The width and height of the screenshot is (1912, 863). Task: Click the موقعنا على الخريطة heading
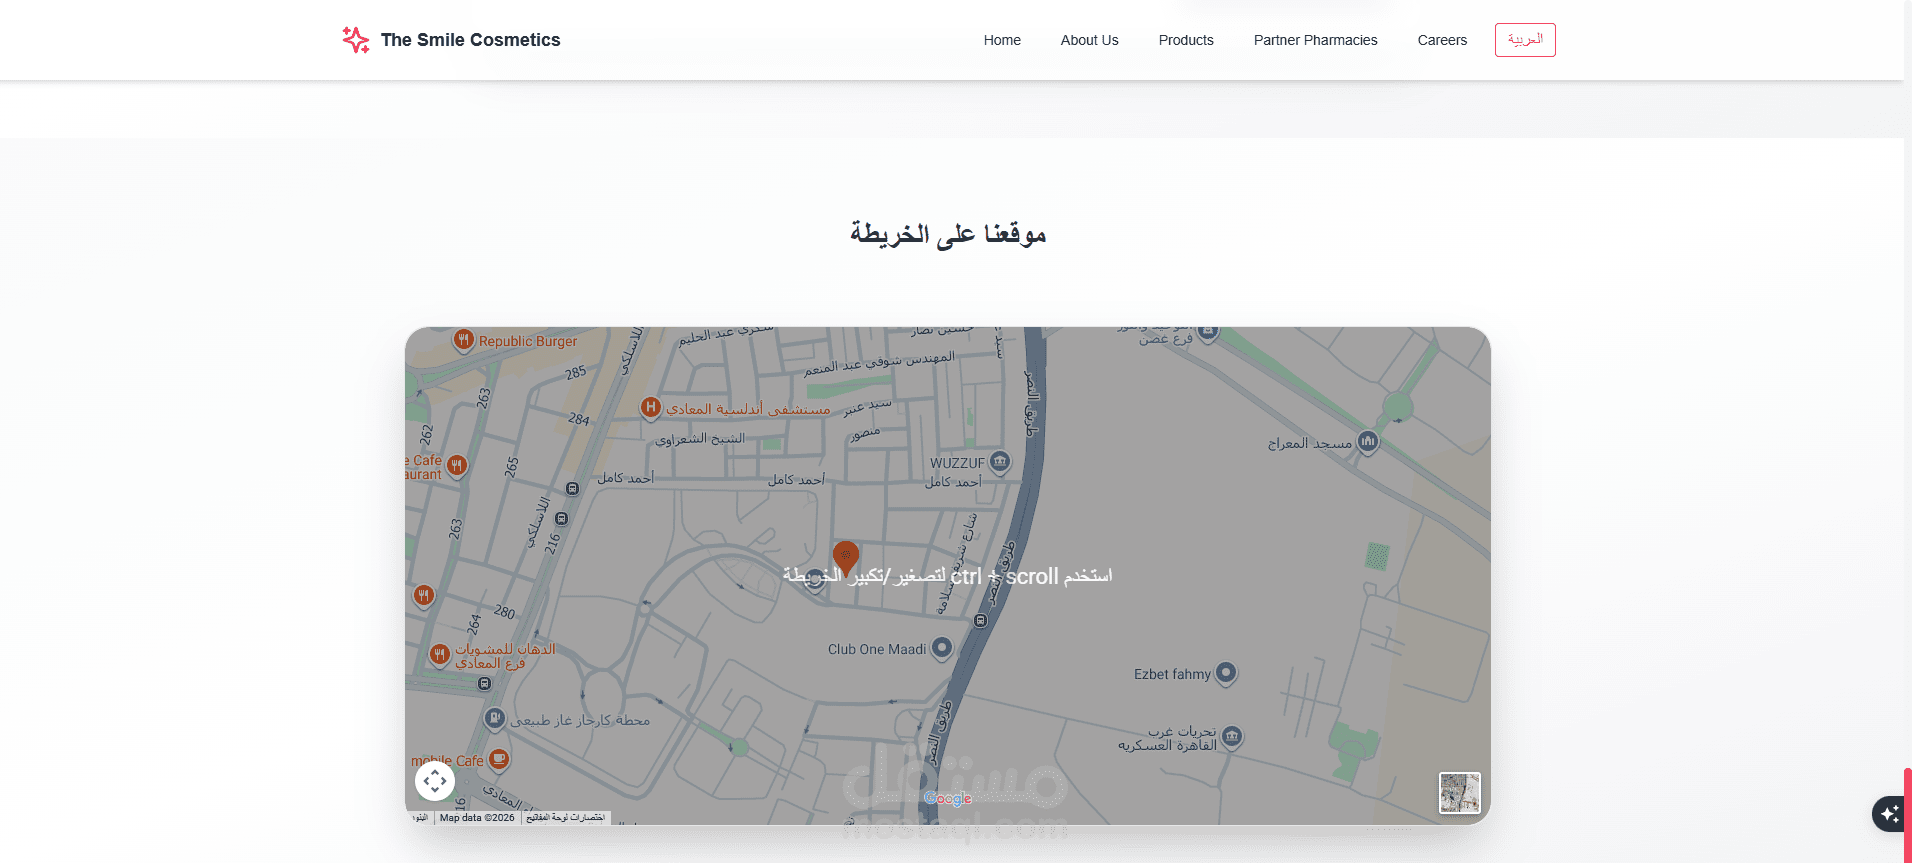(x=948, y=234)
